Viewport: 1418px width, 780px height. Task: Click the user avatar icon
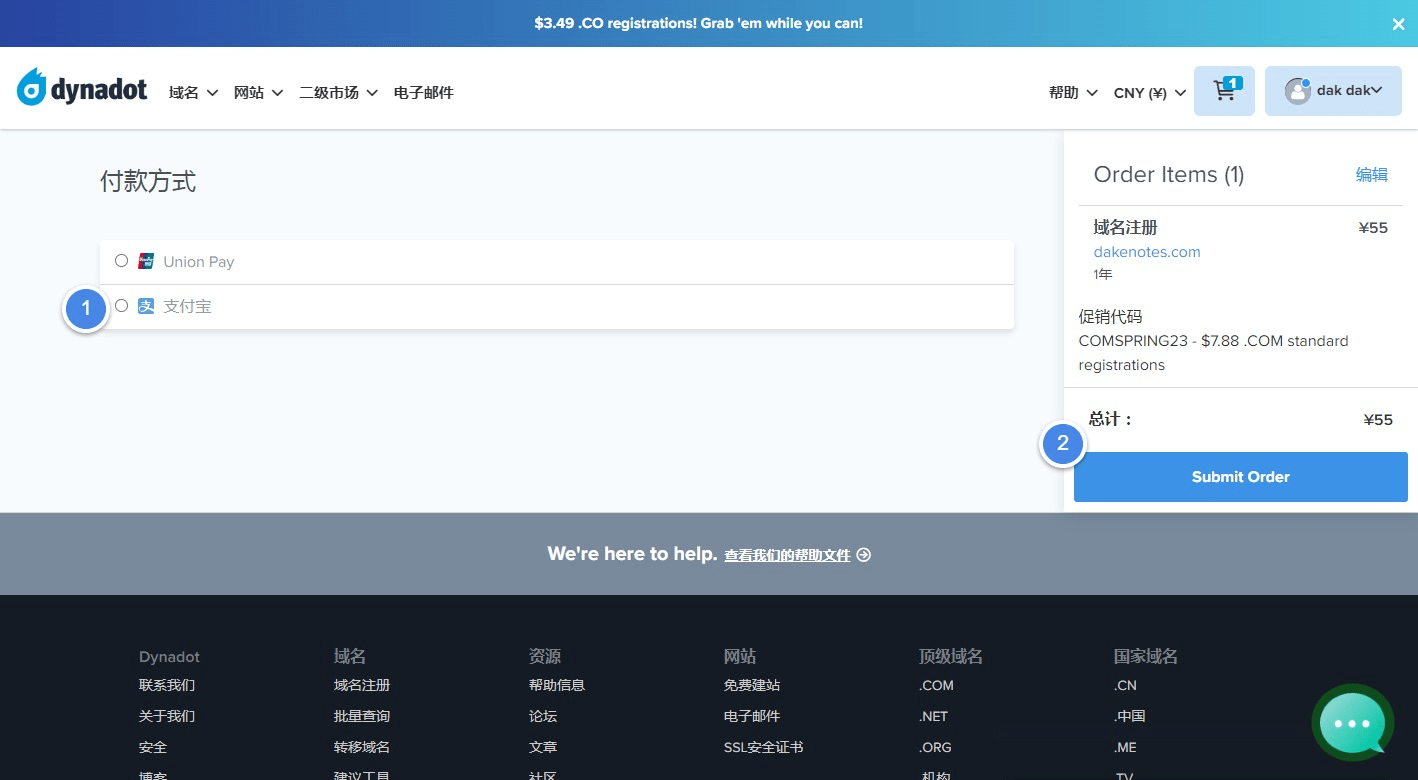pyautogui.click(x=1297, y=91)
